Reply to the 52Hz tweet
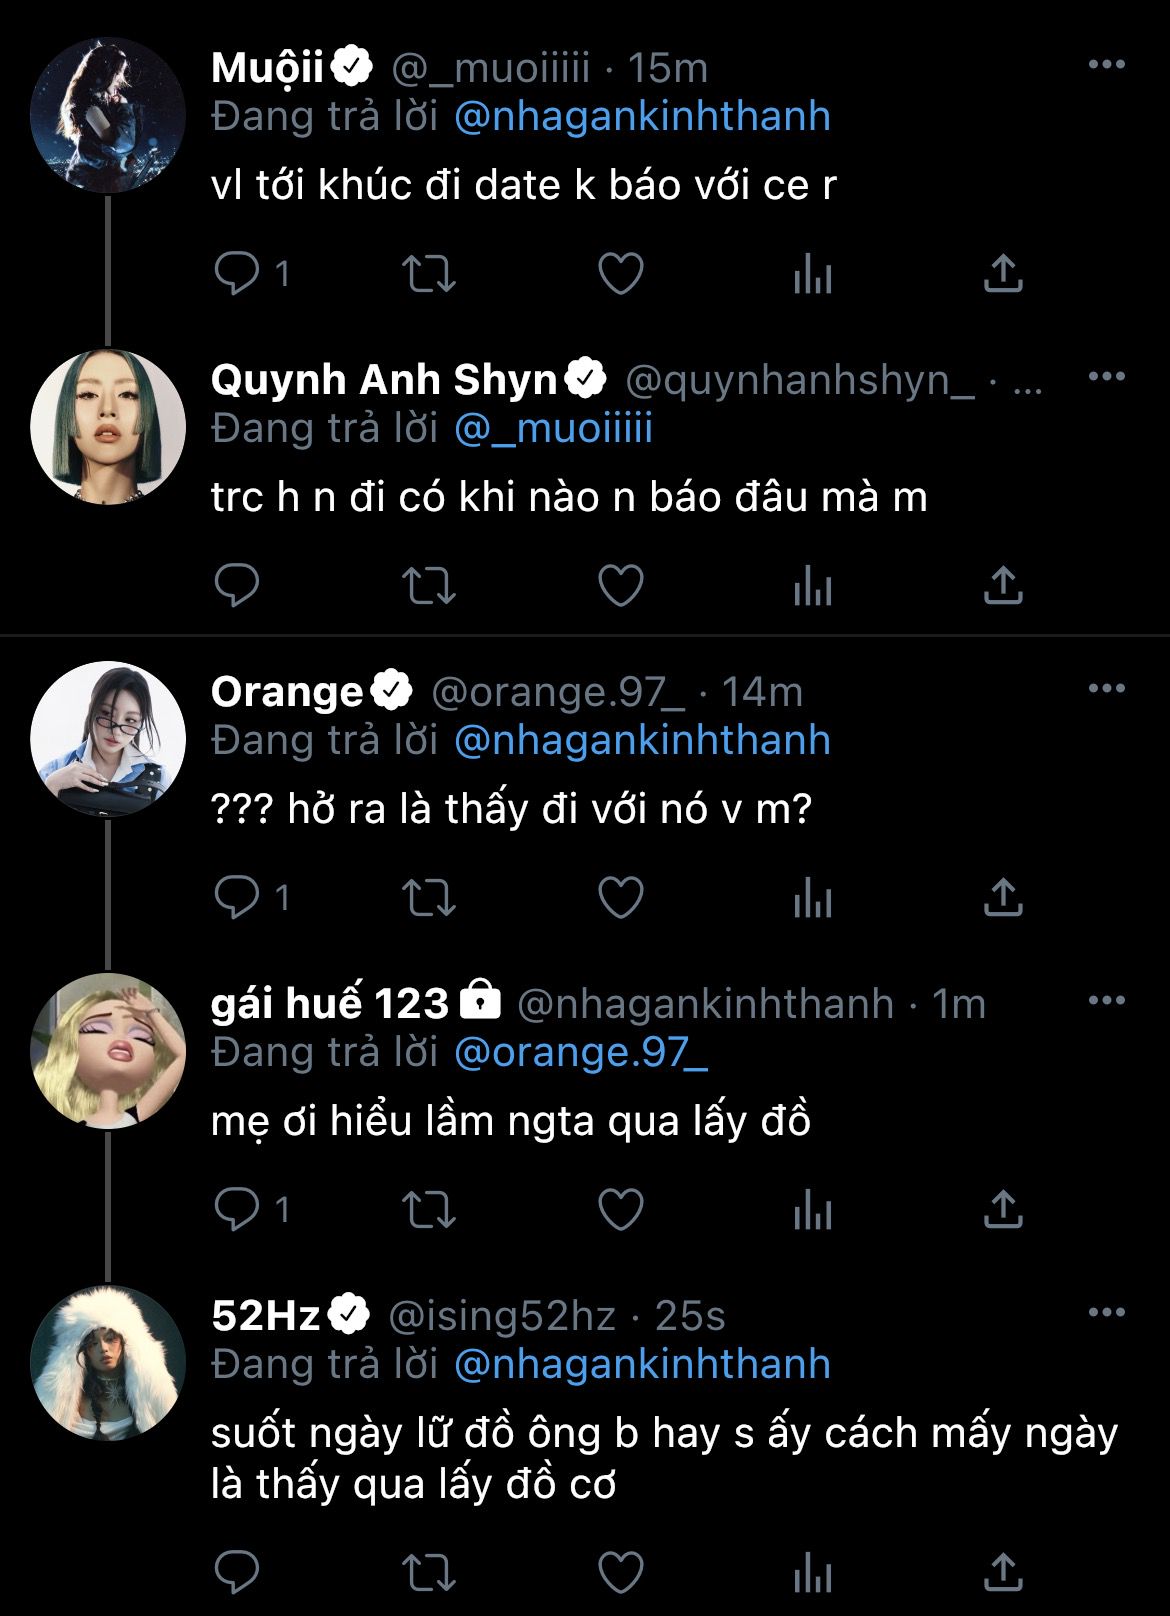 237,1571
